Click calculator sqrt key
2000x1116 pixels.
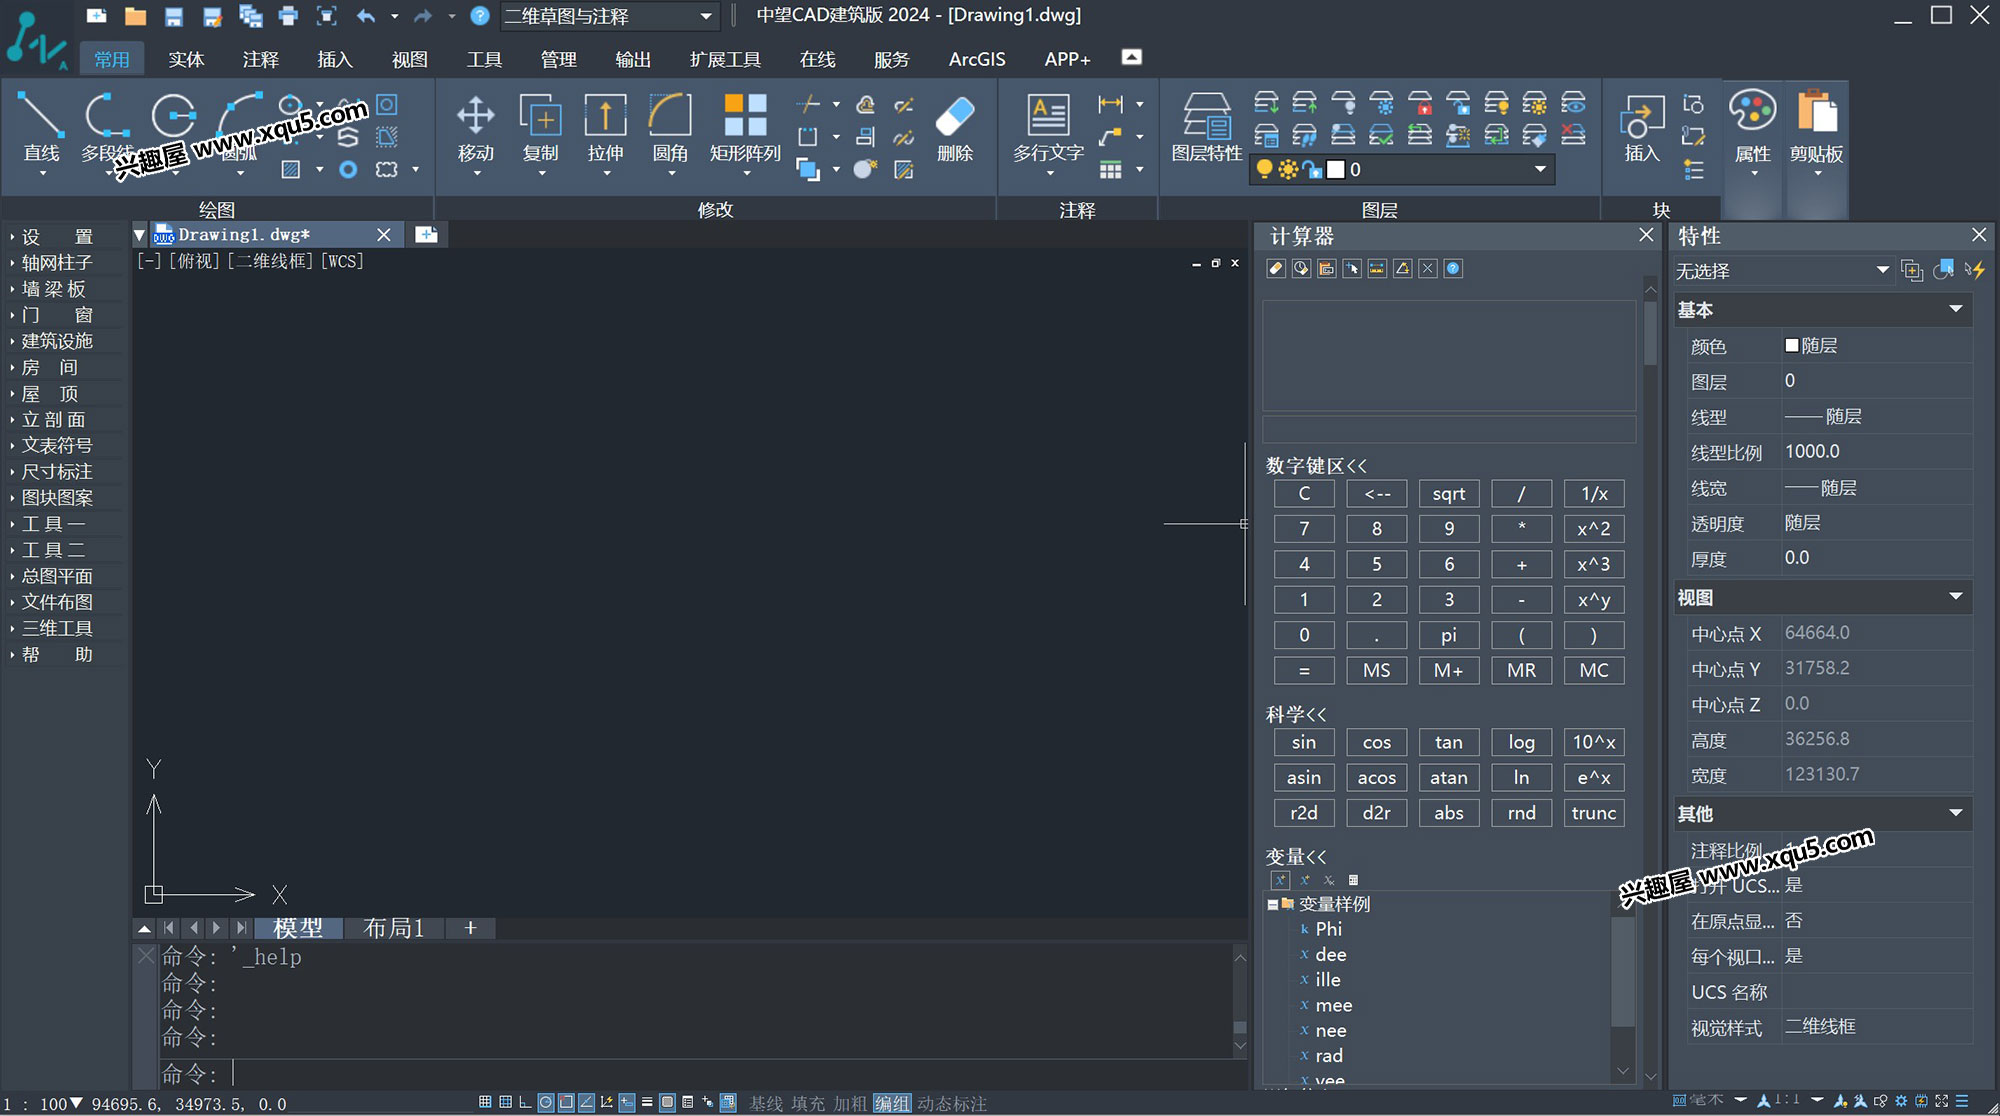[1449, 494]
